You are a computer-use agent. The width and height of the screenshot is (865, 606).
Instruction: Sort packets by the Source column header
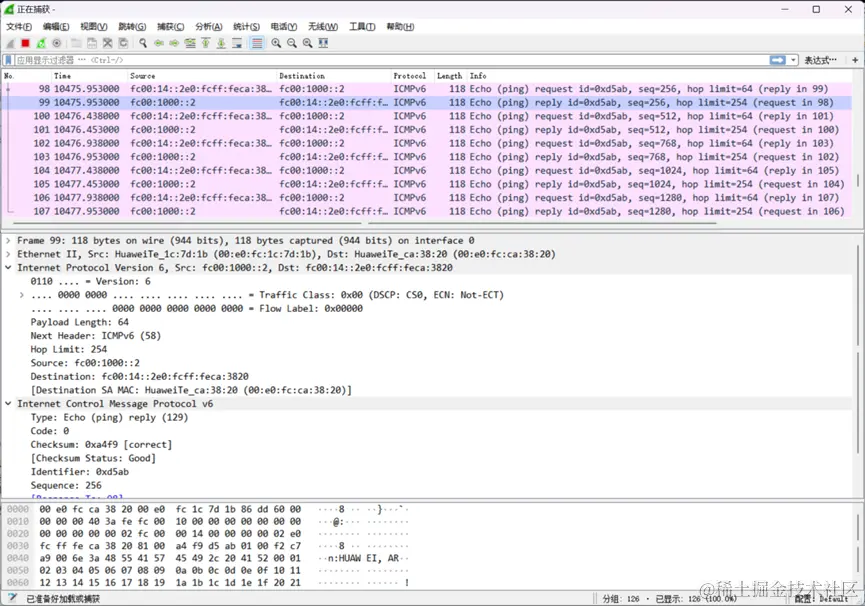201,76
